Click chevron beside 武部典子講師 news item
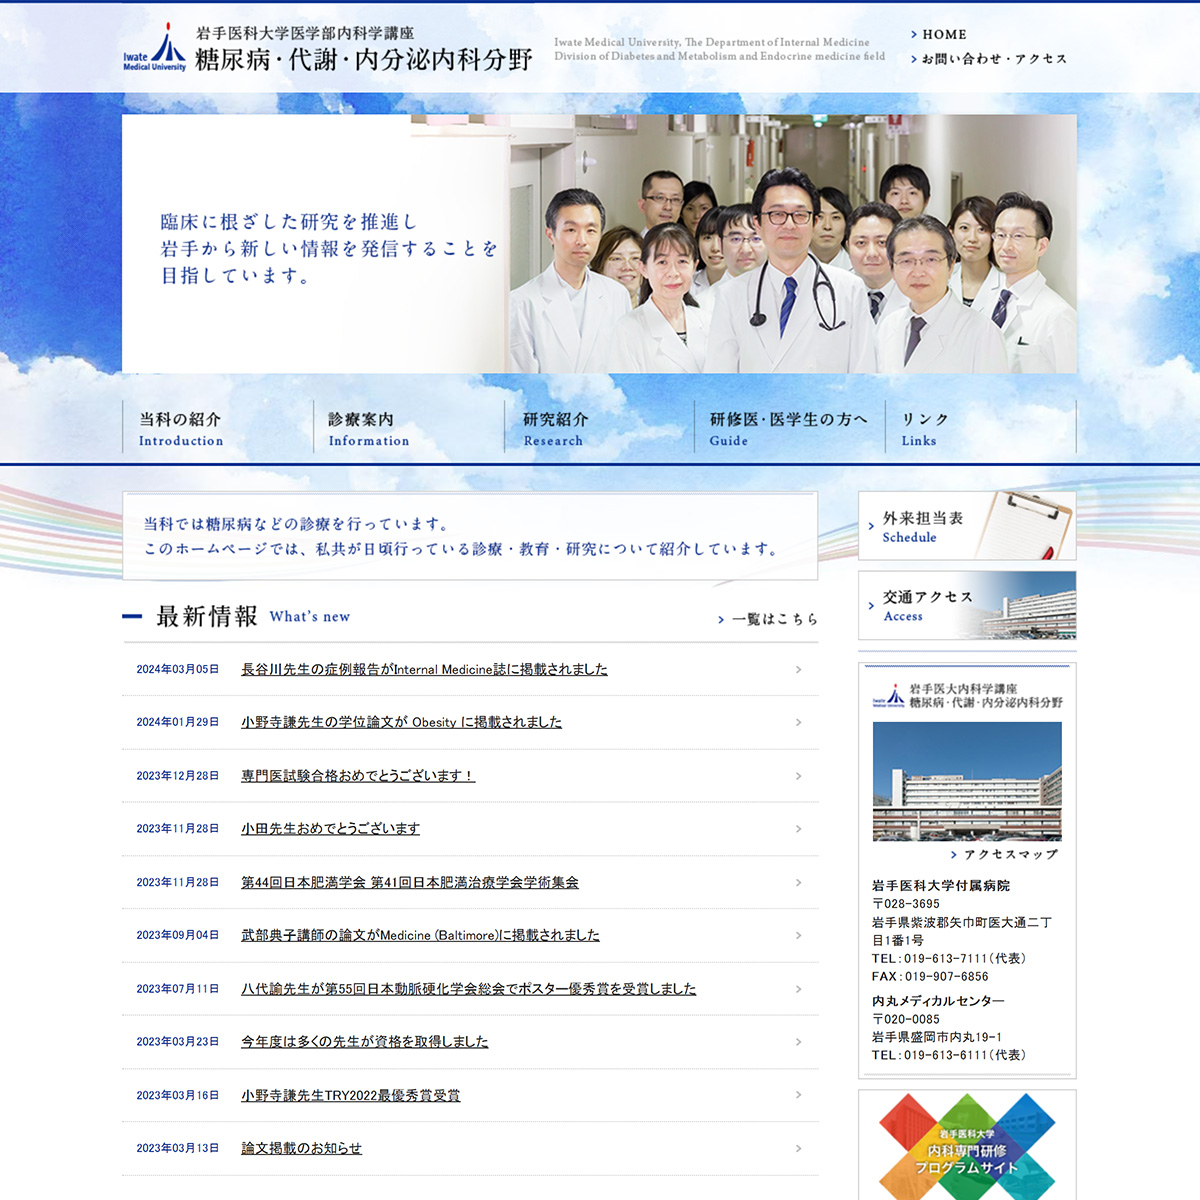 tap(798, 936)
